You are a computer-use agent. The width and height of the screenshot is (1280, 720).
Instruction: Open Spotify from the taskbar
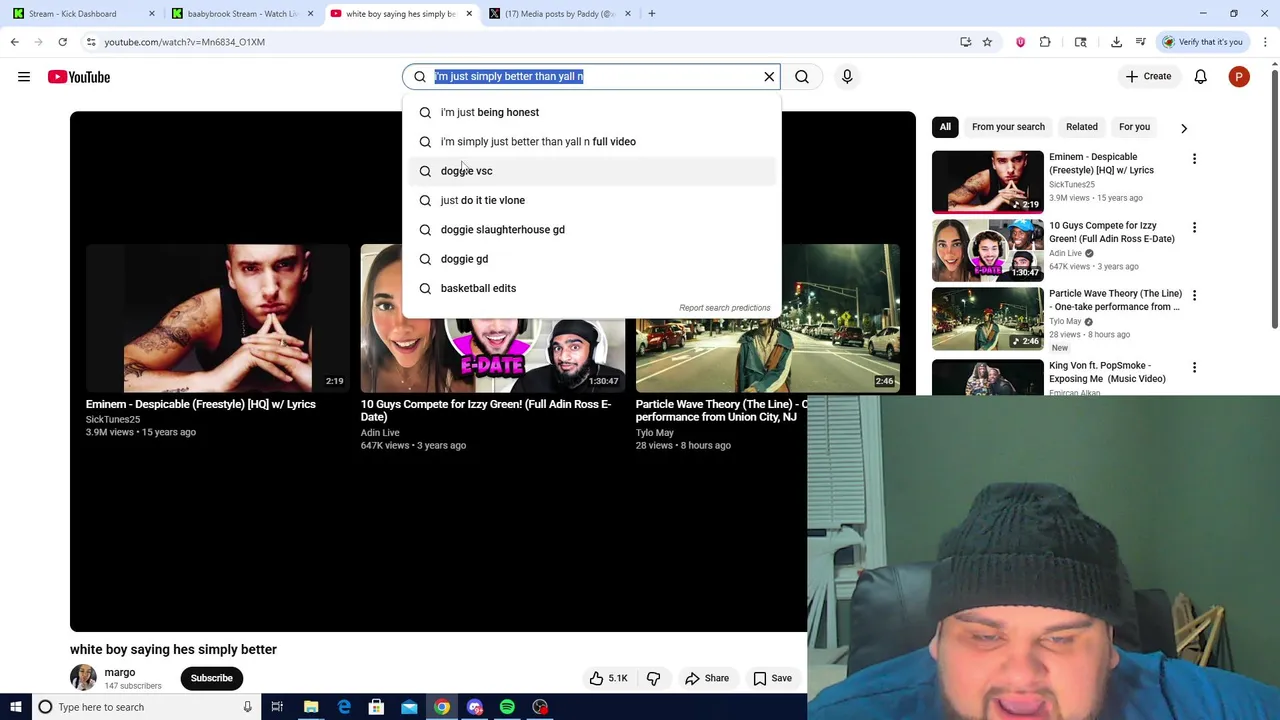click(x=507, y=707)
